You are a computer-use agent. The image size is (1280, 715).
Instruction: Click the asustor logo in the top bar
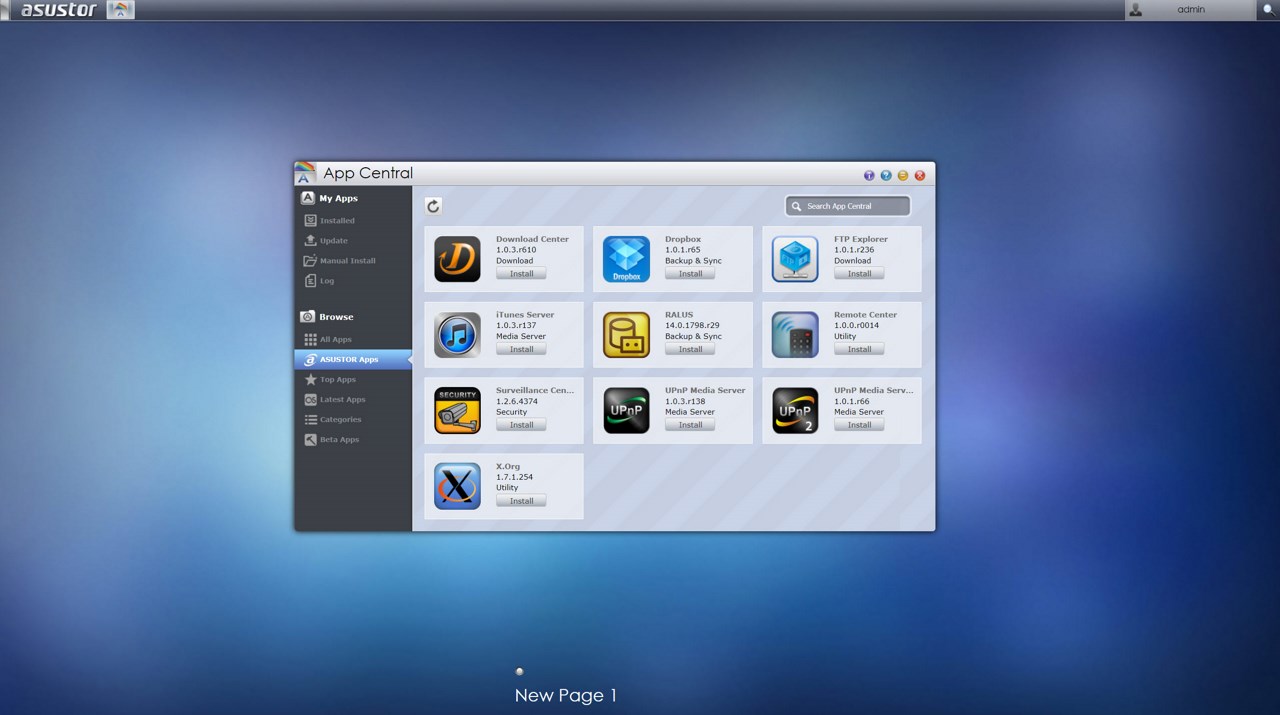tap(59, 10)
